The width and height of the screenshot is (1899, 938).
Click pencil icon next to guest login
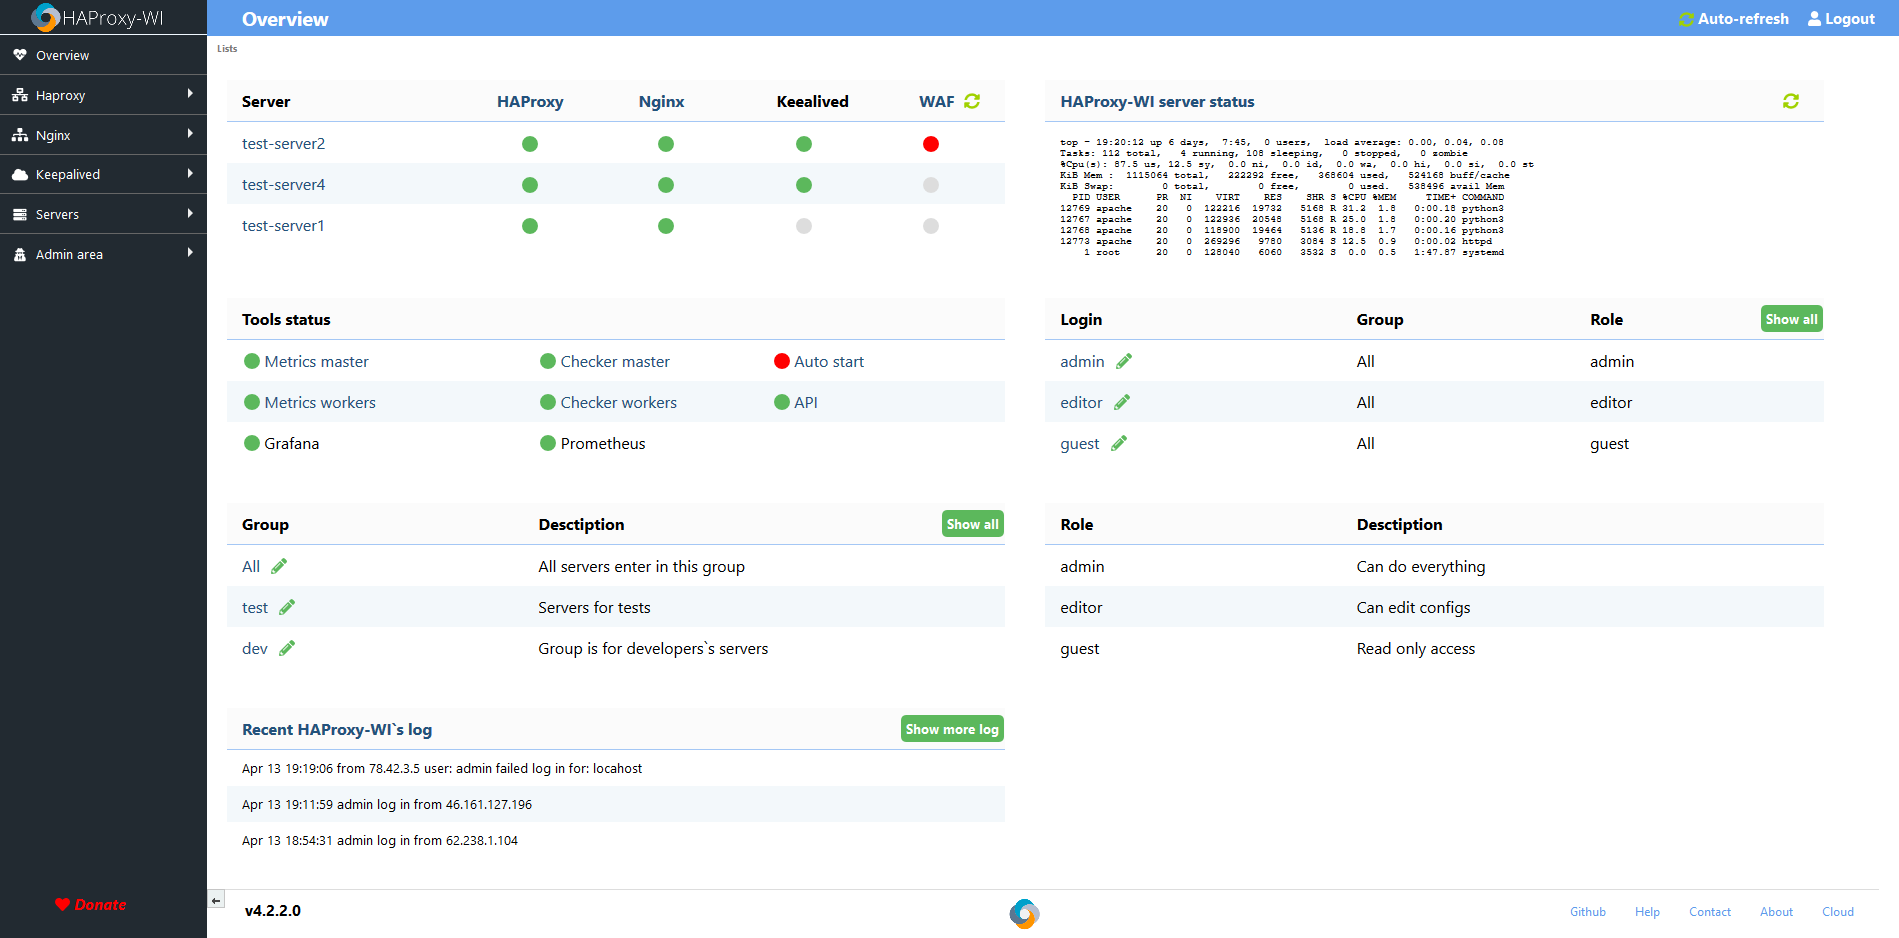pos(1119,443)
